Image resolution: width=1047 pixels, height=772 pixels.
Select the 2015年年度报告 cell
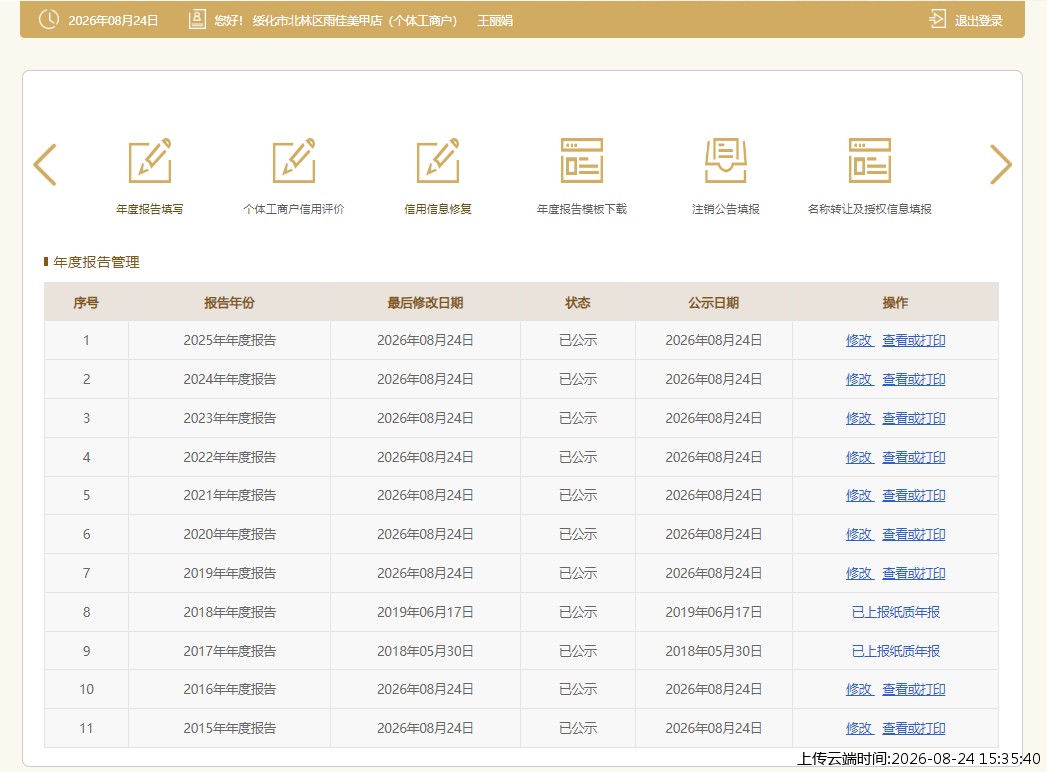tap(230, 728)
